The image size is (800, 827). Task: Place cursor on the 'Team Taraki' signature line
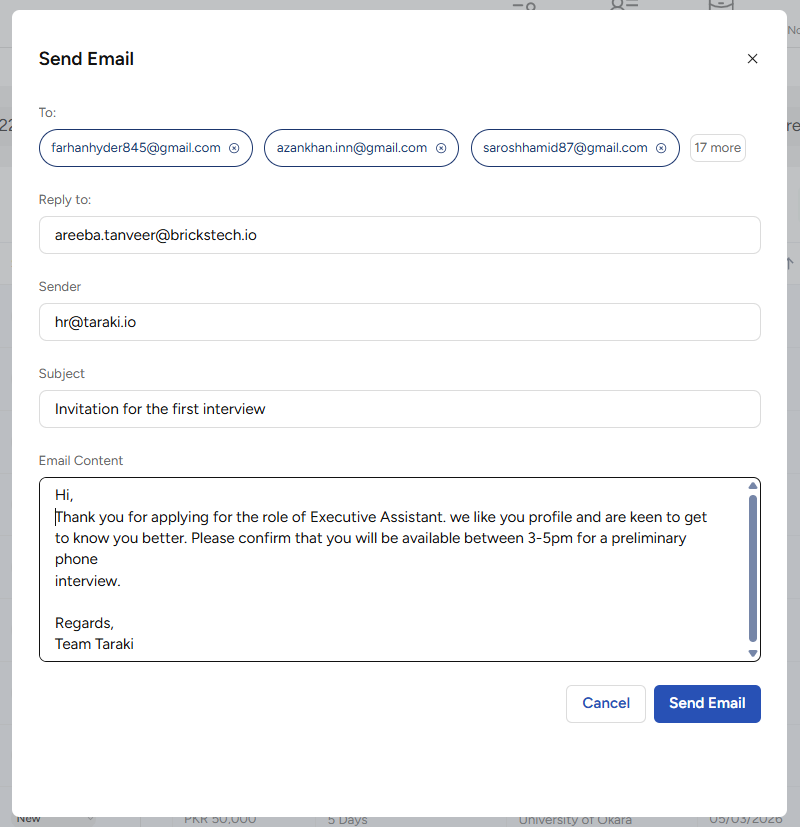pyautogui.click(x=95, y=644)
